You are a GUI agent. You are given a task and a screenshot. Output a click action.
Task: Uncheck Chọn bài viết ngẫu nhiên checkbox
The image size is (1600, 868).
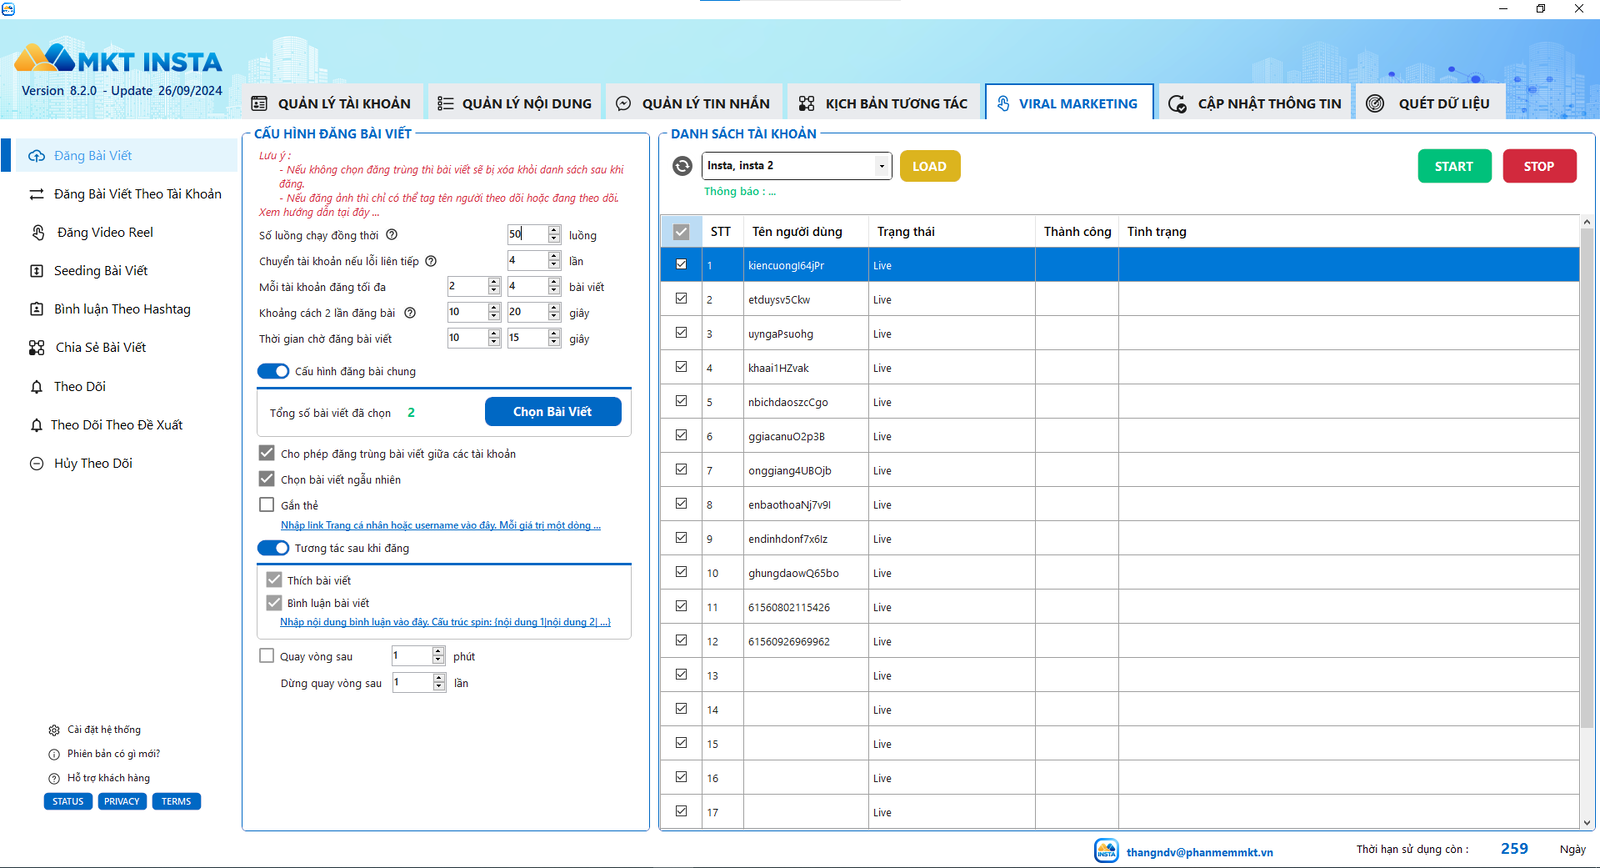(x=267, y=479)
